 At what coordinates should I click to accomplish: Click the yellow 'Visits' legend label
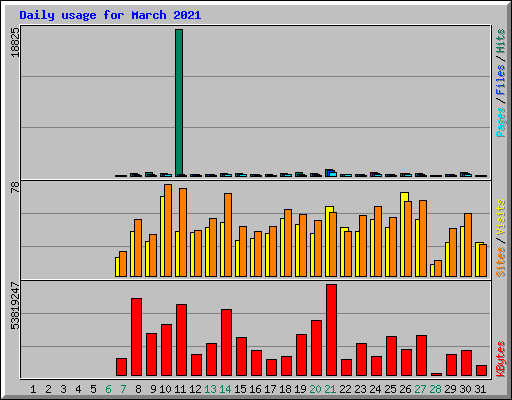tap(500, 218)
